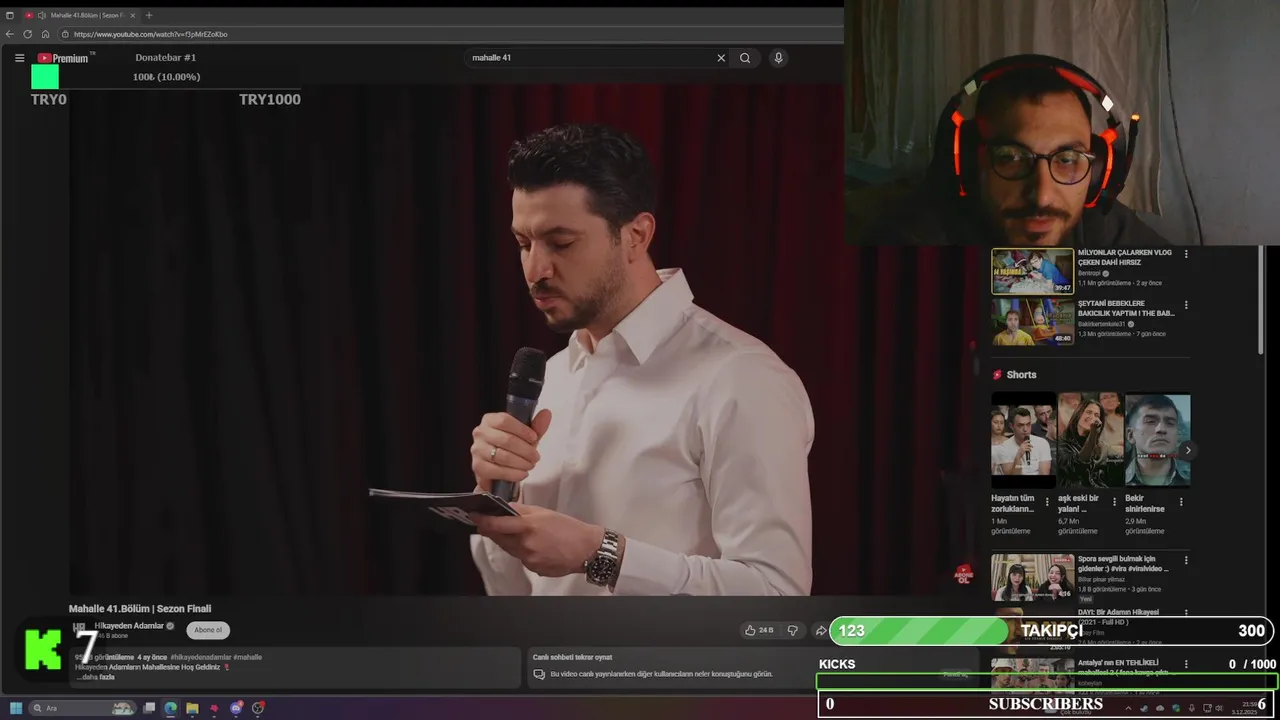Open the "Hayatın tüm zorlukların..." short

tap(1023, 440)
